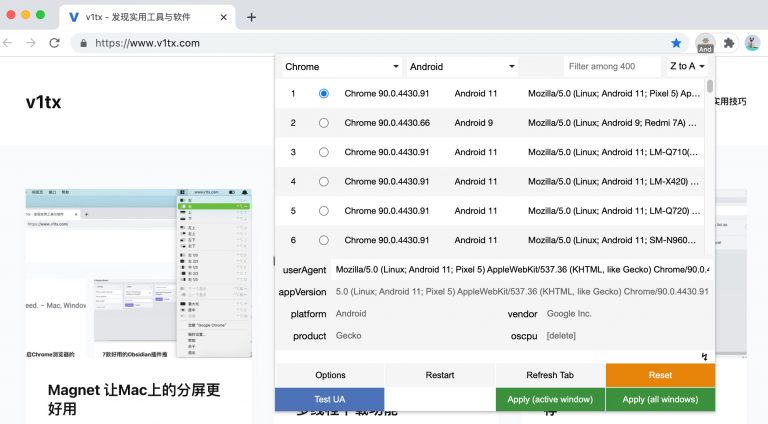Click Chrome 90.0.4430.66 version text
Screen dimensions: 768x424
[x=387, y=123]
